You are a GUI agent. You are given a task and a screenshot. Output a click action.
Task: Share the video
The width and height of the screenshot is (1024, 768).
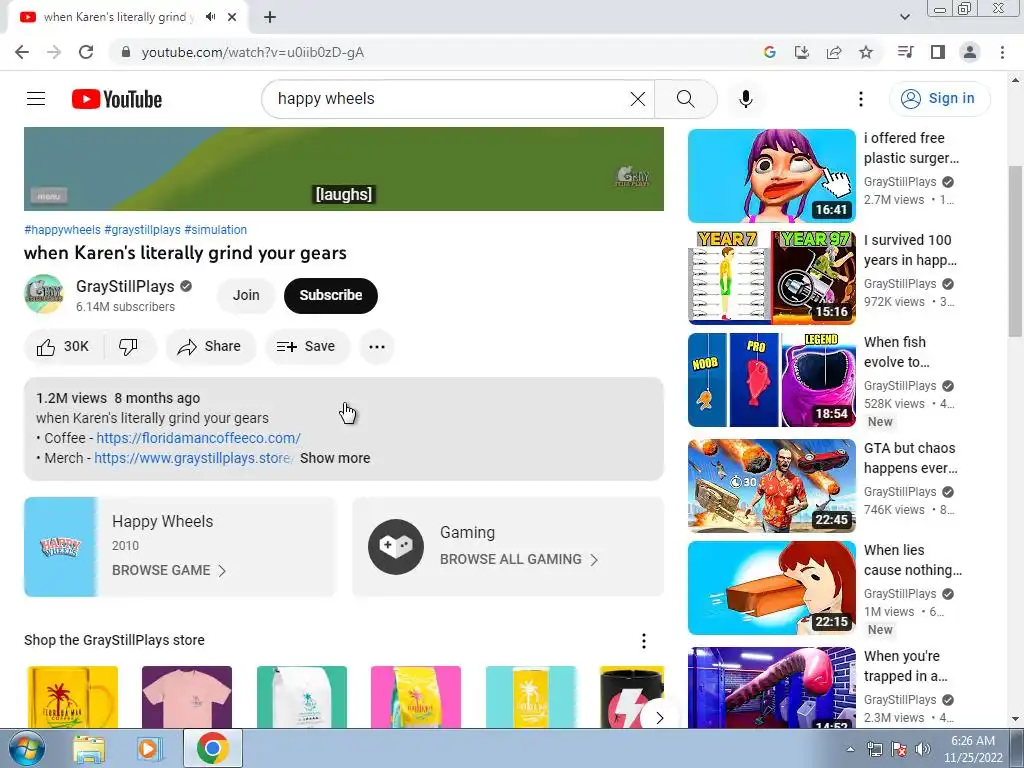coord(210,347)
